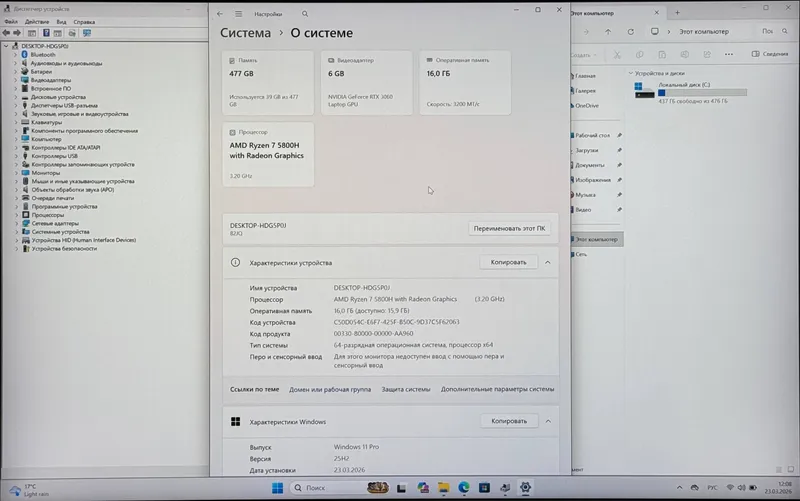Open Домен или рабочая группа link
800x501 pixels.
click(x=330, y=389)
